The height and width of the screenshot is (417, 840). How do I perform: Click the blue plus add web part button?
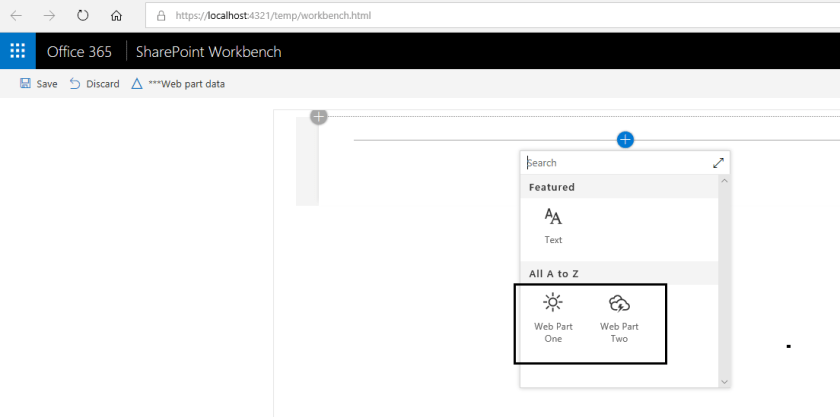click(x=625, y=140)
